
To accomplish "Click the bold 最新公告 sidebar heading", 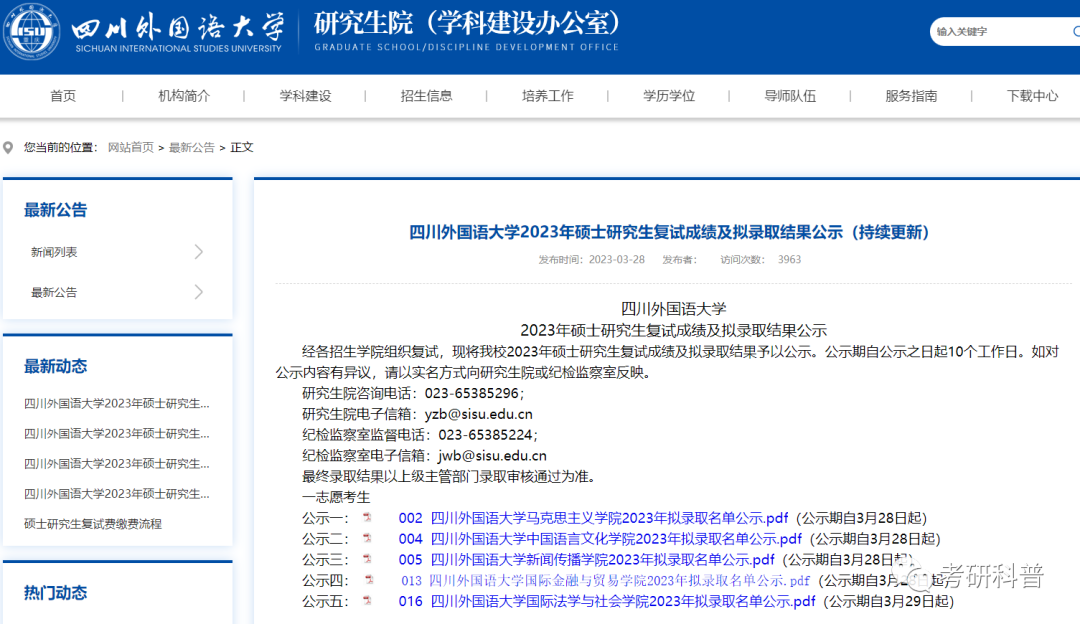I will (56, 210).
